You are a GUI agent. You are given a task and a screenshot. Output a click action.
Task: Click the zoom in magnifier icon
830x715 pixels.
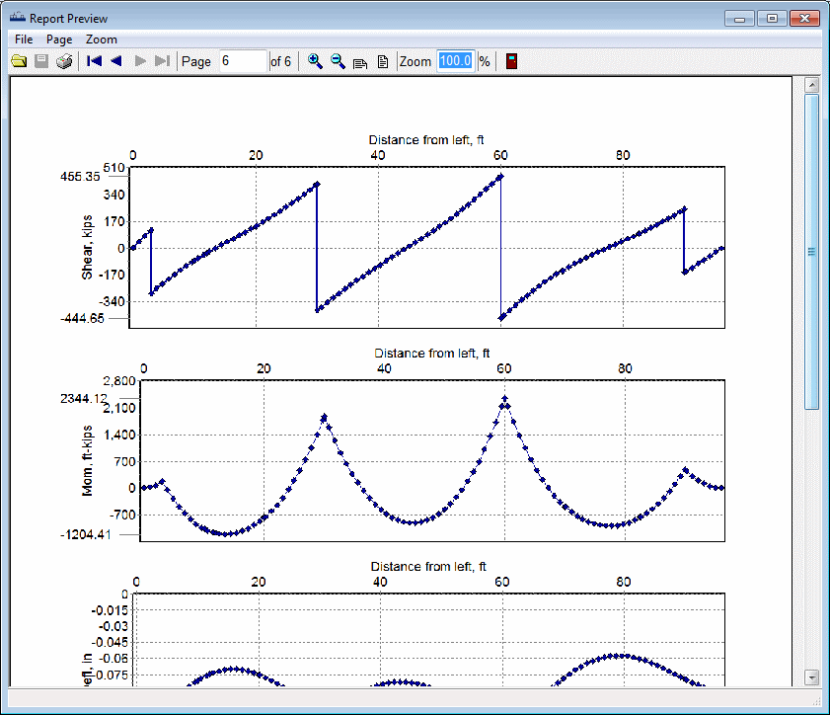pyautogui.click(x=315, y=61)
